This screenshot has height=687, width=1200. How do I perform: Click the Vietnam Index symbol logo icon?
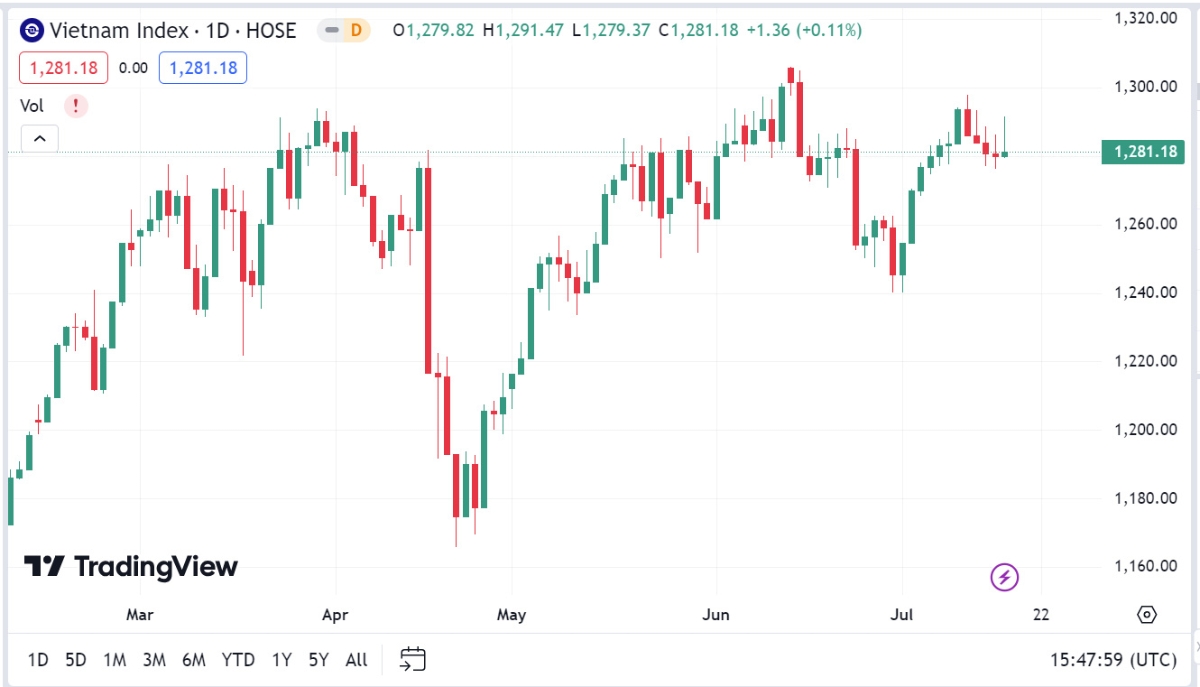tap(32, 31)
